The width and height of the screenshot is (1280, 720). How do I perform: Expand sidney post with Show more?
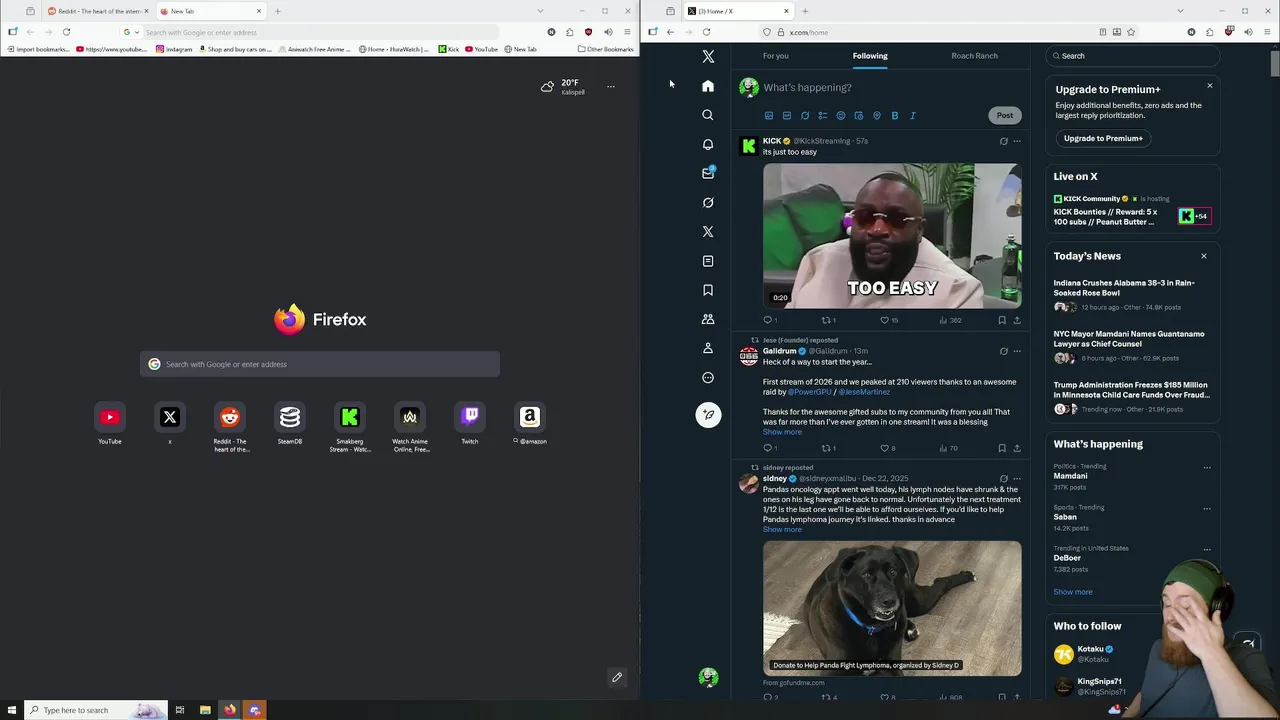[782, 529]
